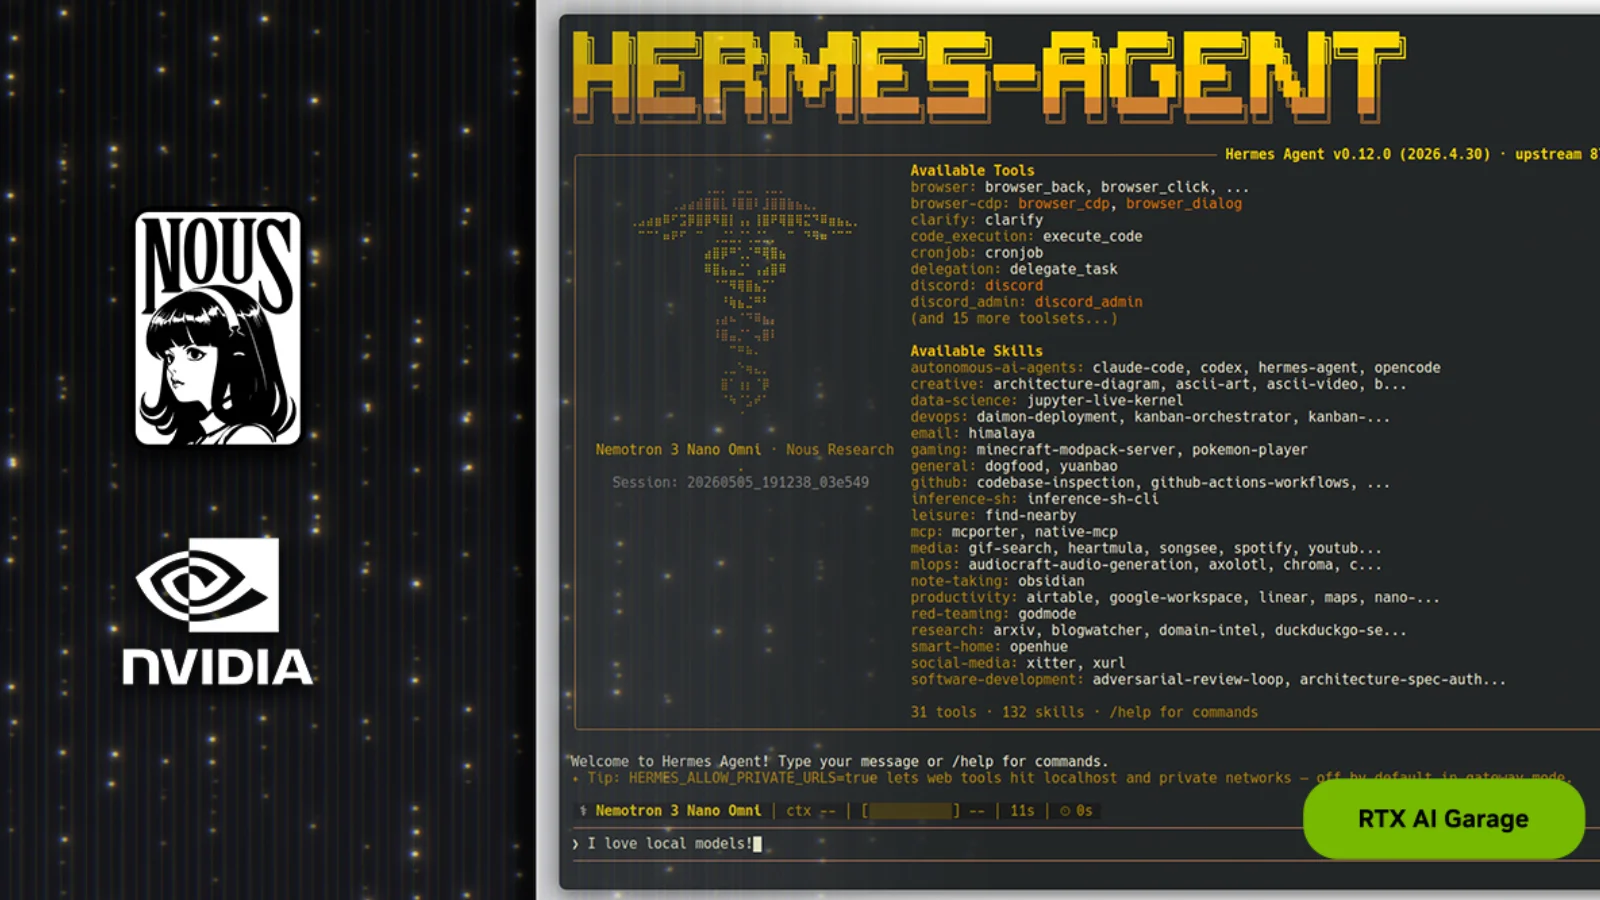Click the 'creative:' skills row
This screenshot has width=1600, height=900.
click(x=1158, y=383)
